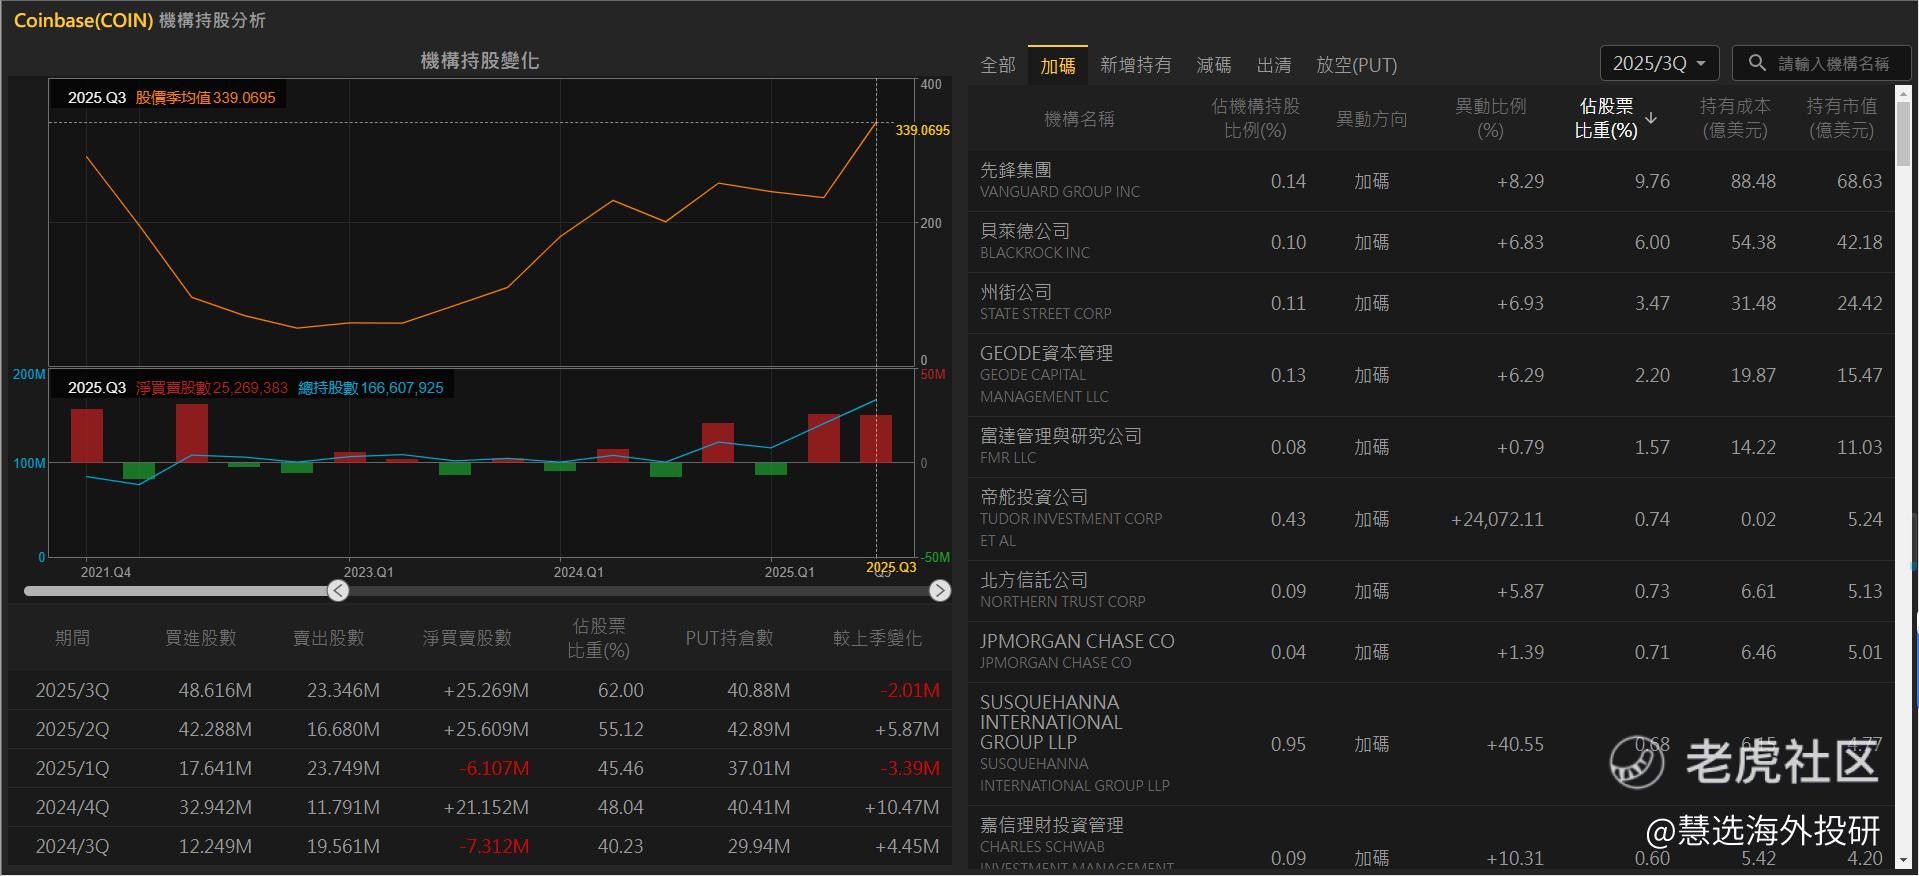Click the 總持股數 166,607,925 legend

pyautogui.click(x=371, y=388)
